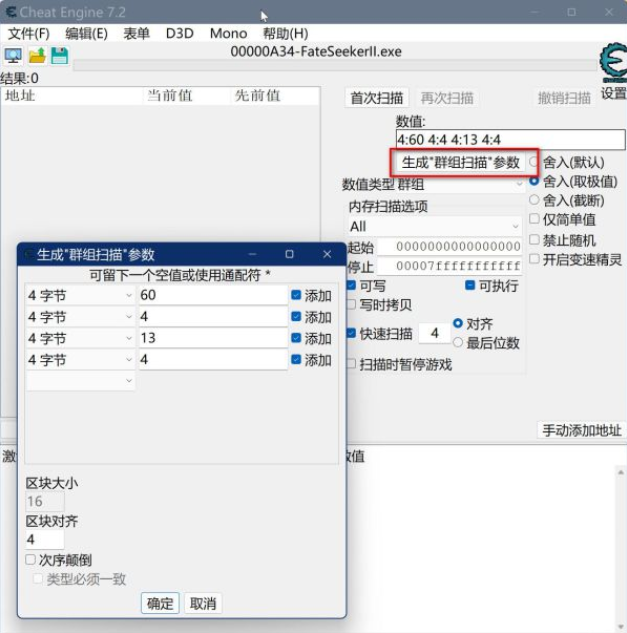The width and height of the screenshot is (627, 633).
Task: Select the 舍入(默认) radio button
Action: point(534,162)
